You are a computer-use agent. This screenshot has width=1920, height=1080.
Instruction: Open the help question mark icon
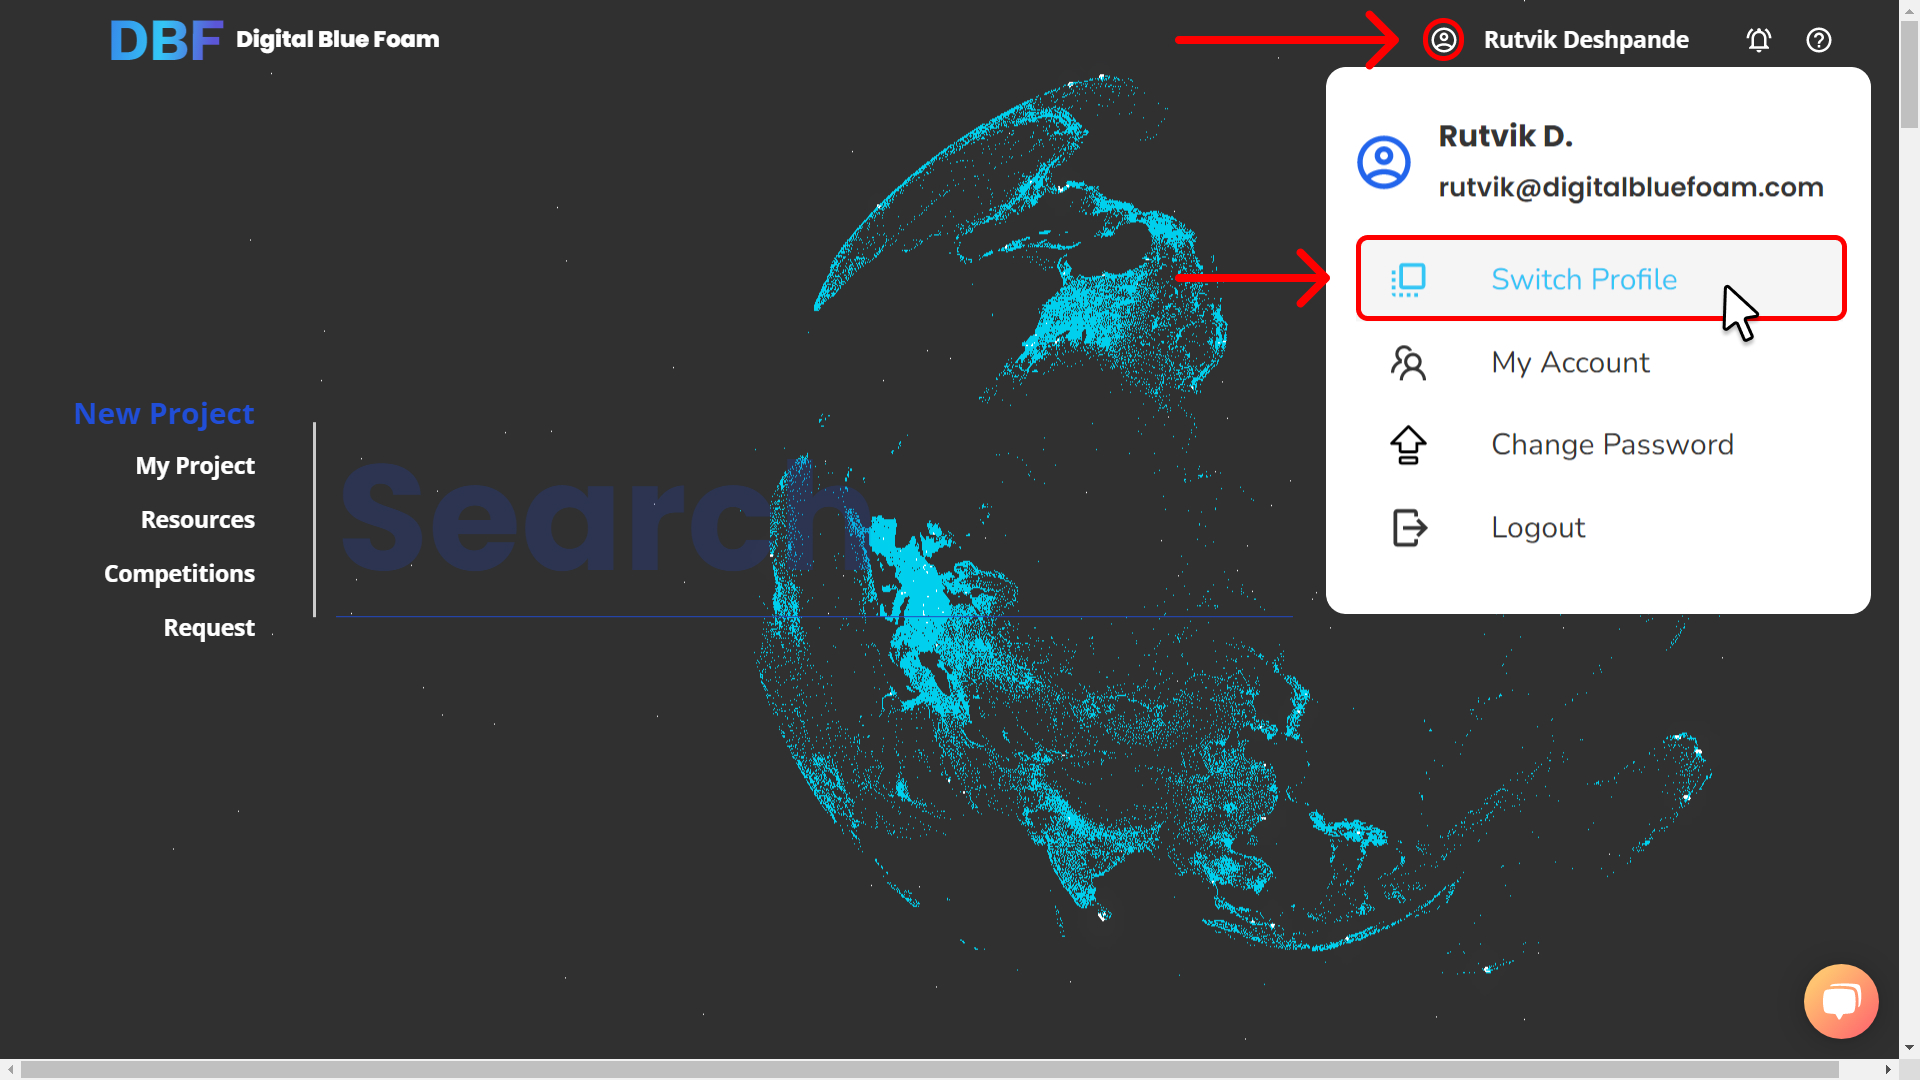click(1819, 40)
